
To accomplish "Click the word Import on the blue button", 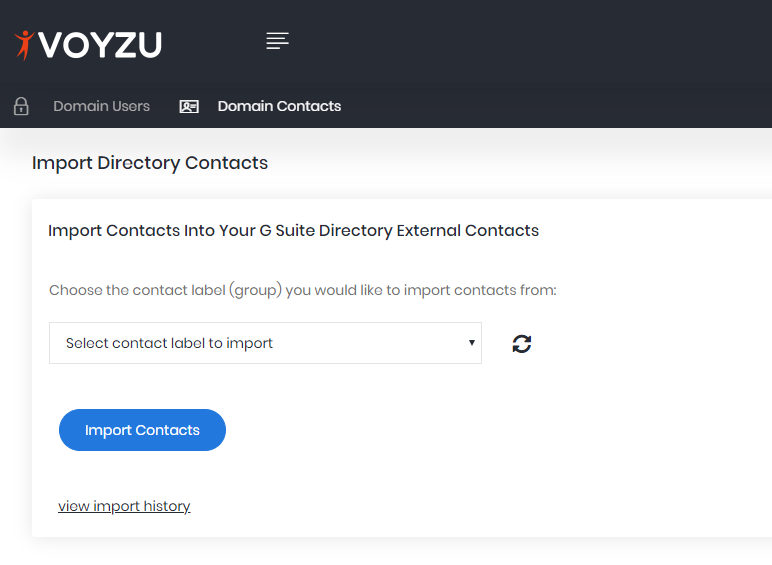I will coord(108,430).
